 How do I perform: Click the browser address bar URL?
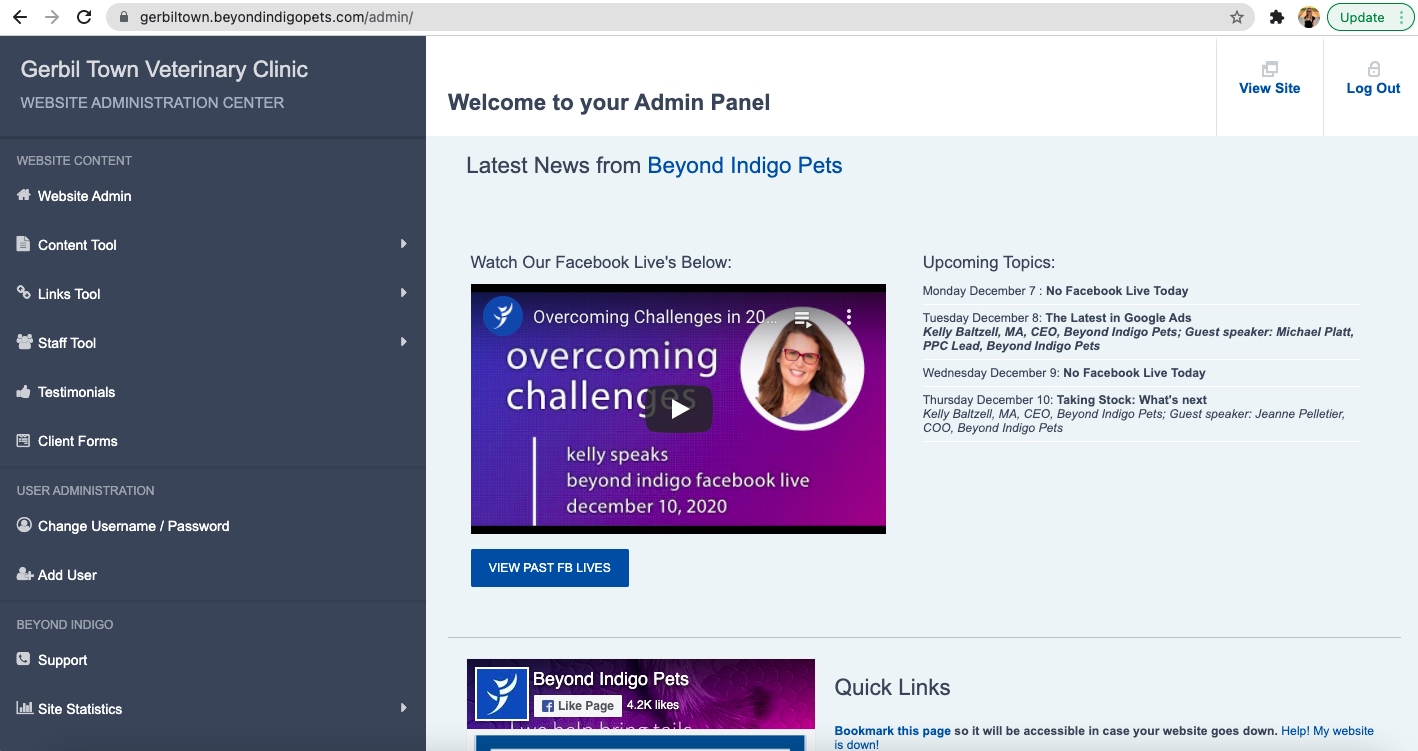pos(276,17)
